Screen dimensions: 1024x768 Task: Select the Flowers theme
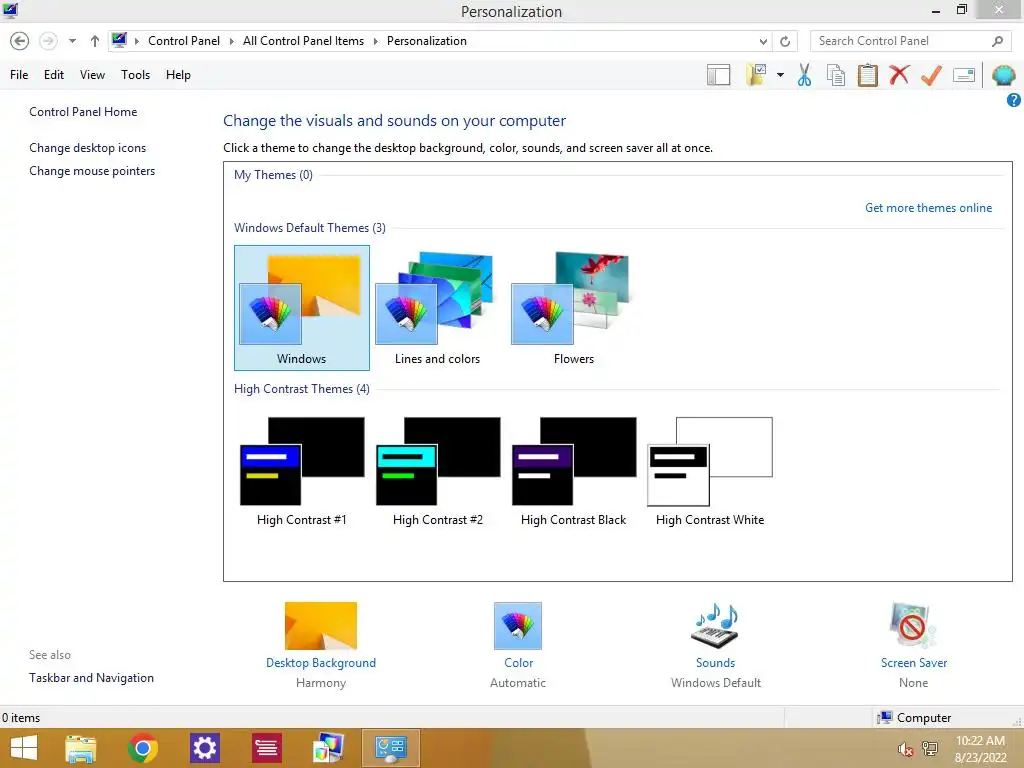point(573,308)
